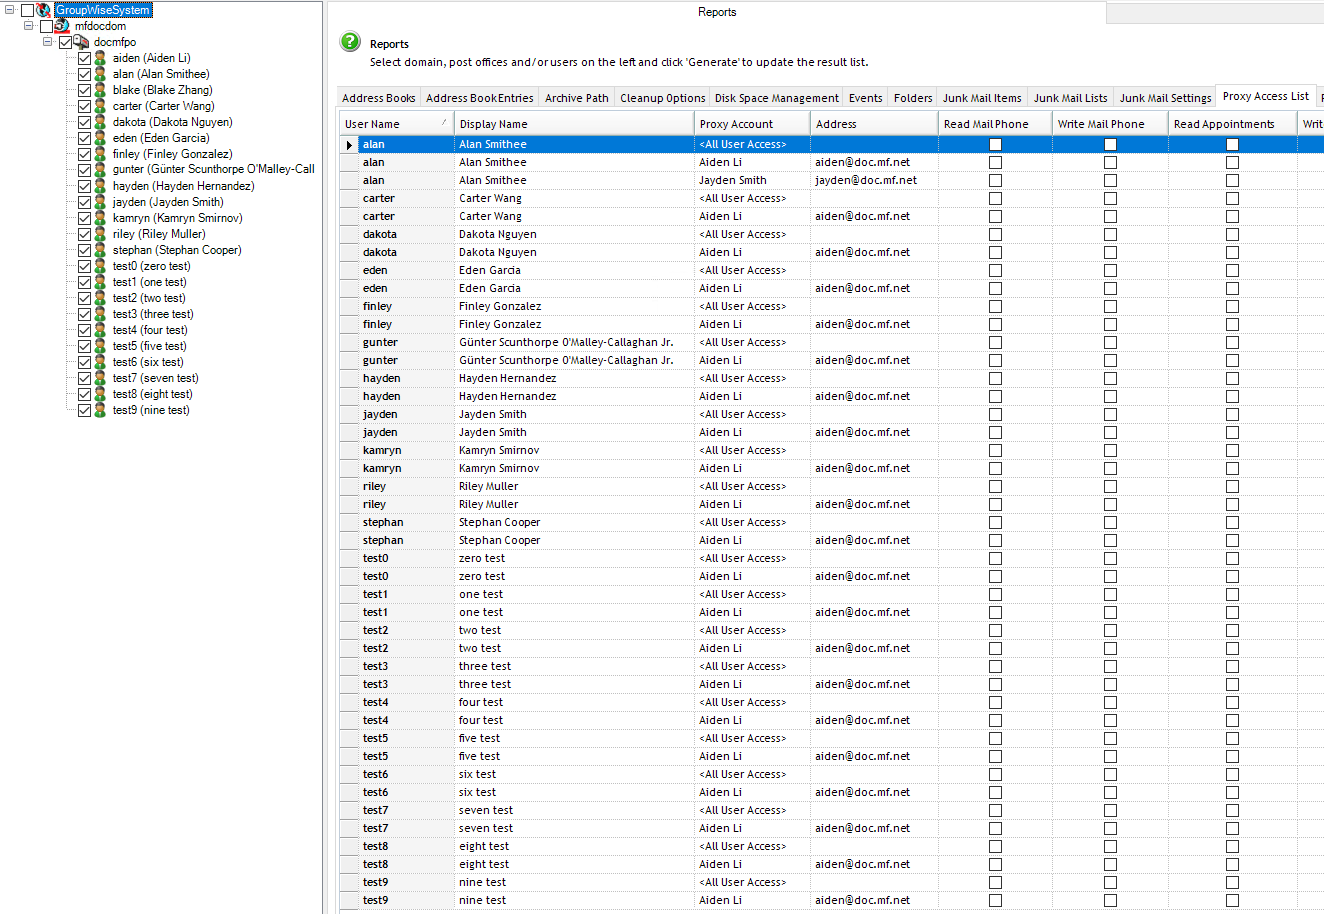Click the Proxy Account column header
The height and width of the screenshot is (914, 1324).
click(752, 124)
